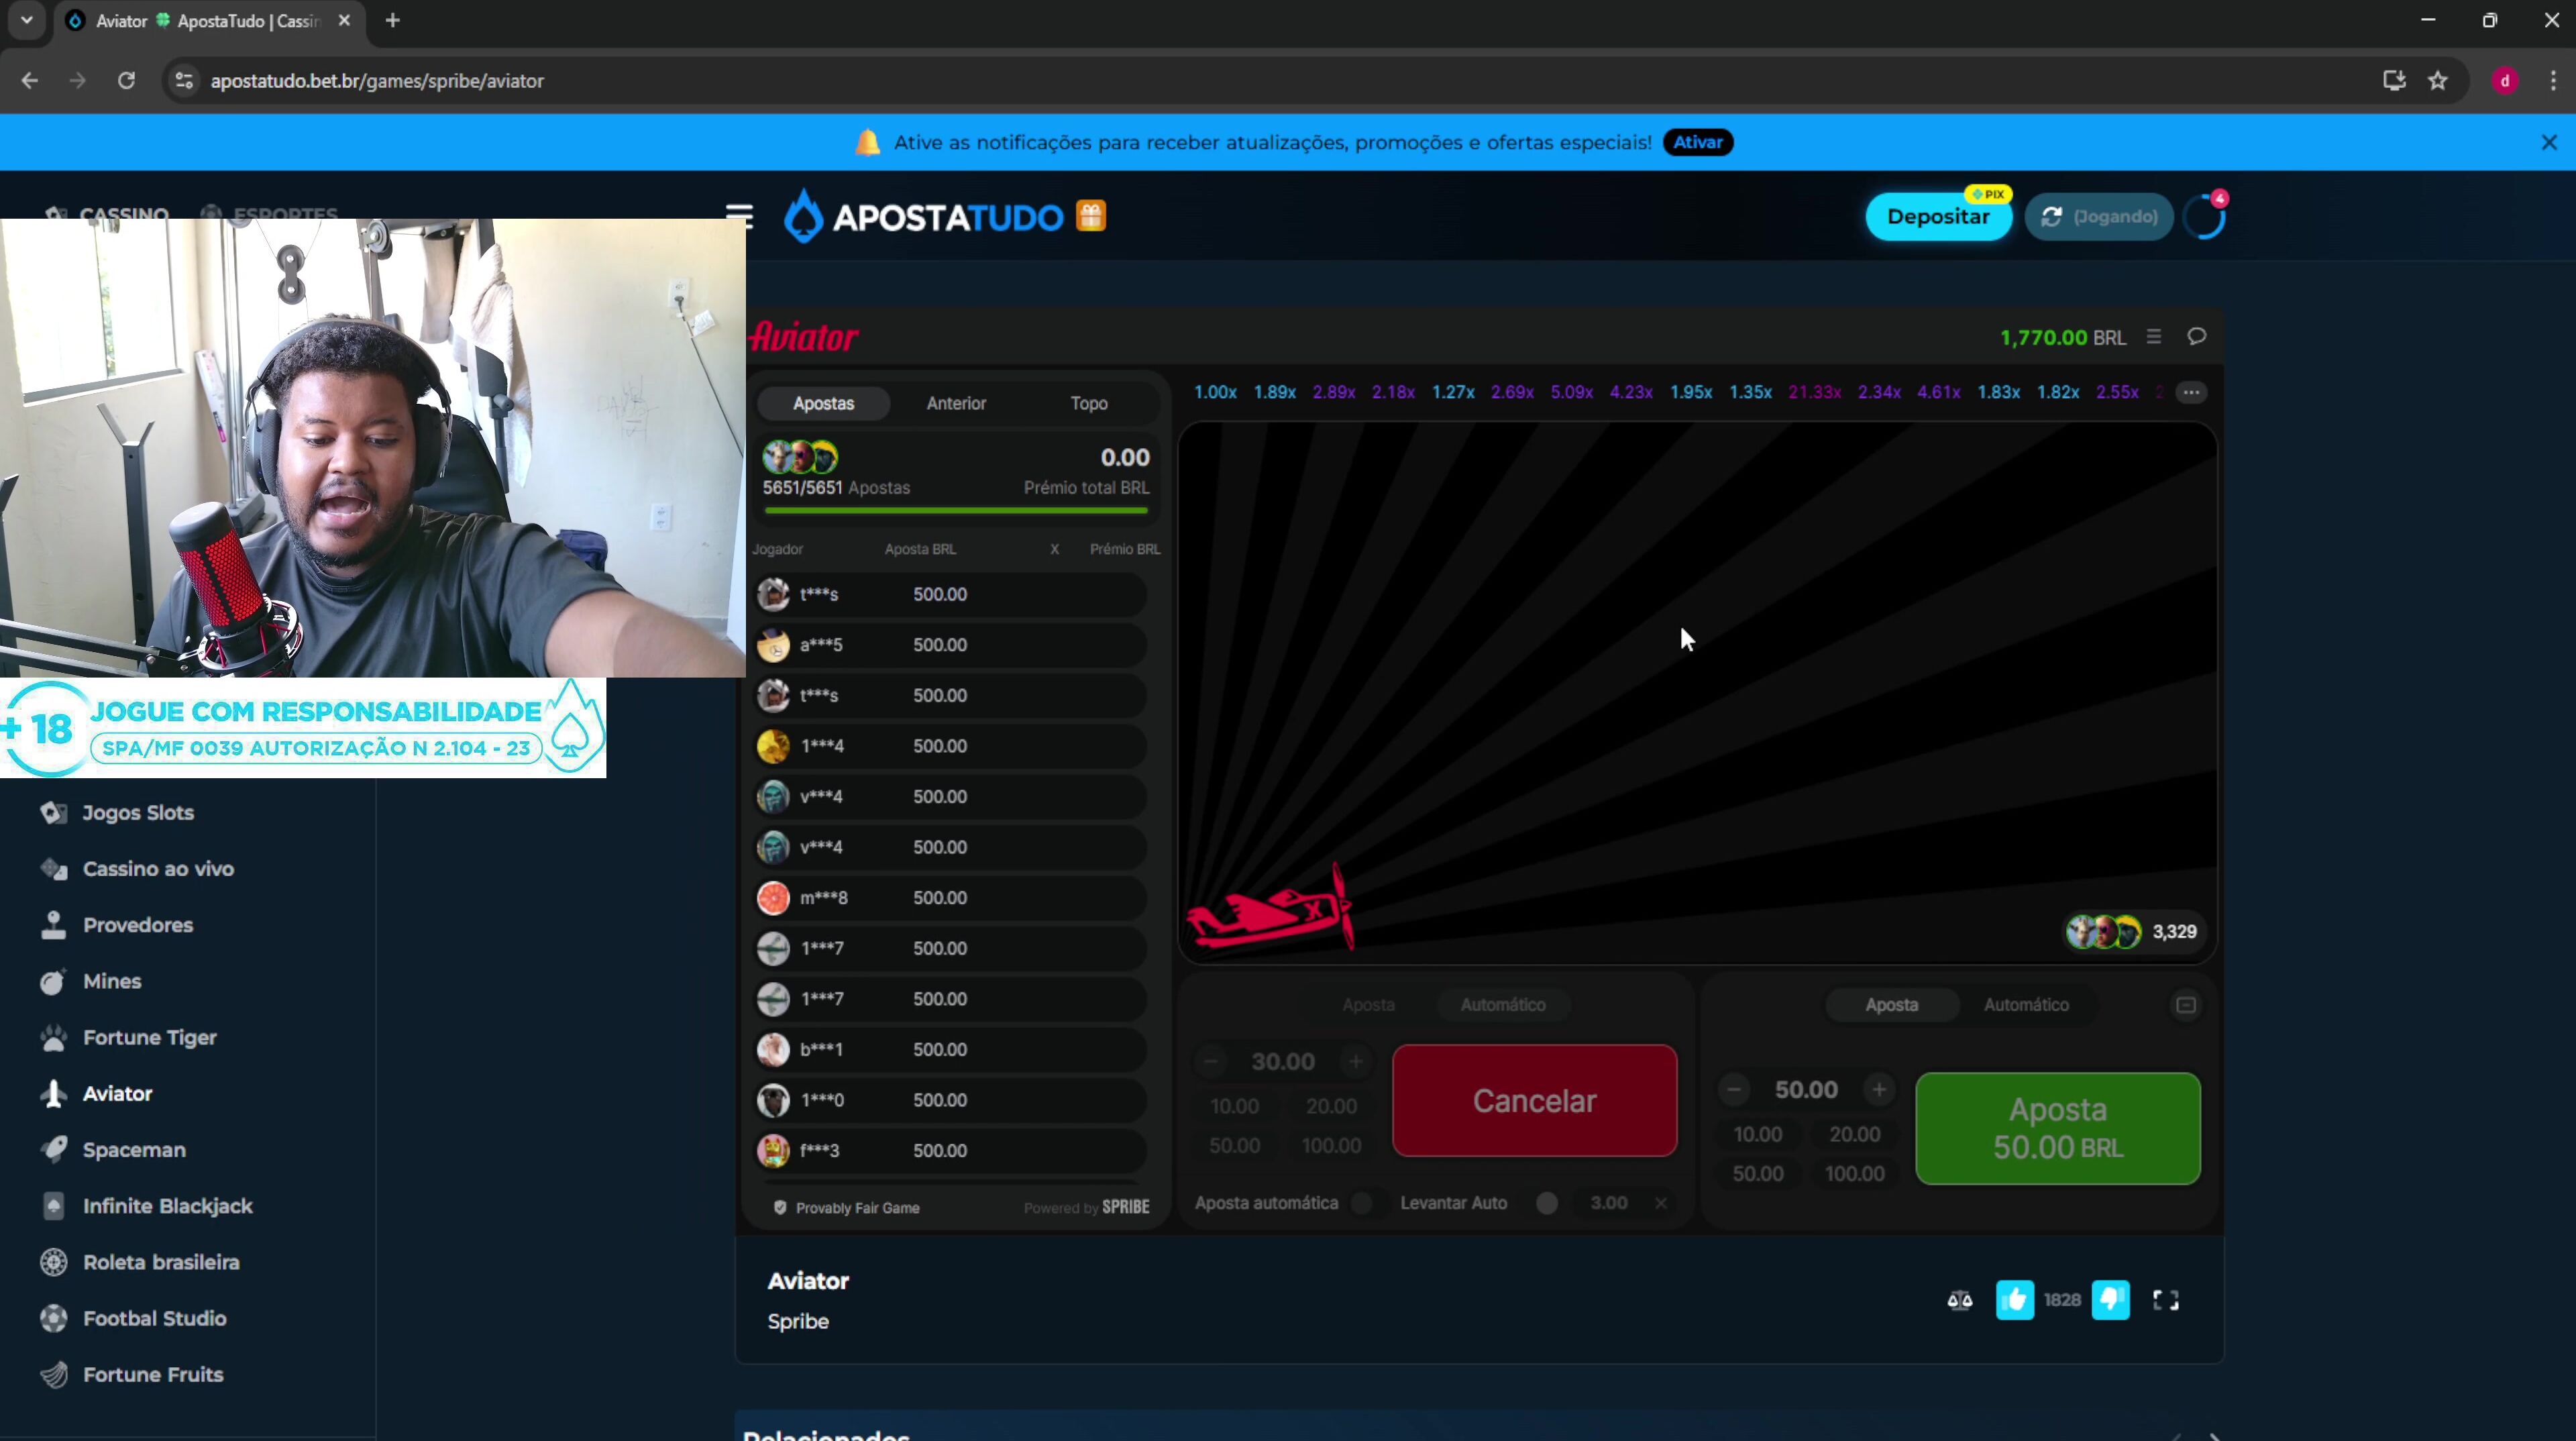Open a new browser tab

click(393, 20)
